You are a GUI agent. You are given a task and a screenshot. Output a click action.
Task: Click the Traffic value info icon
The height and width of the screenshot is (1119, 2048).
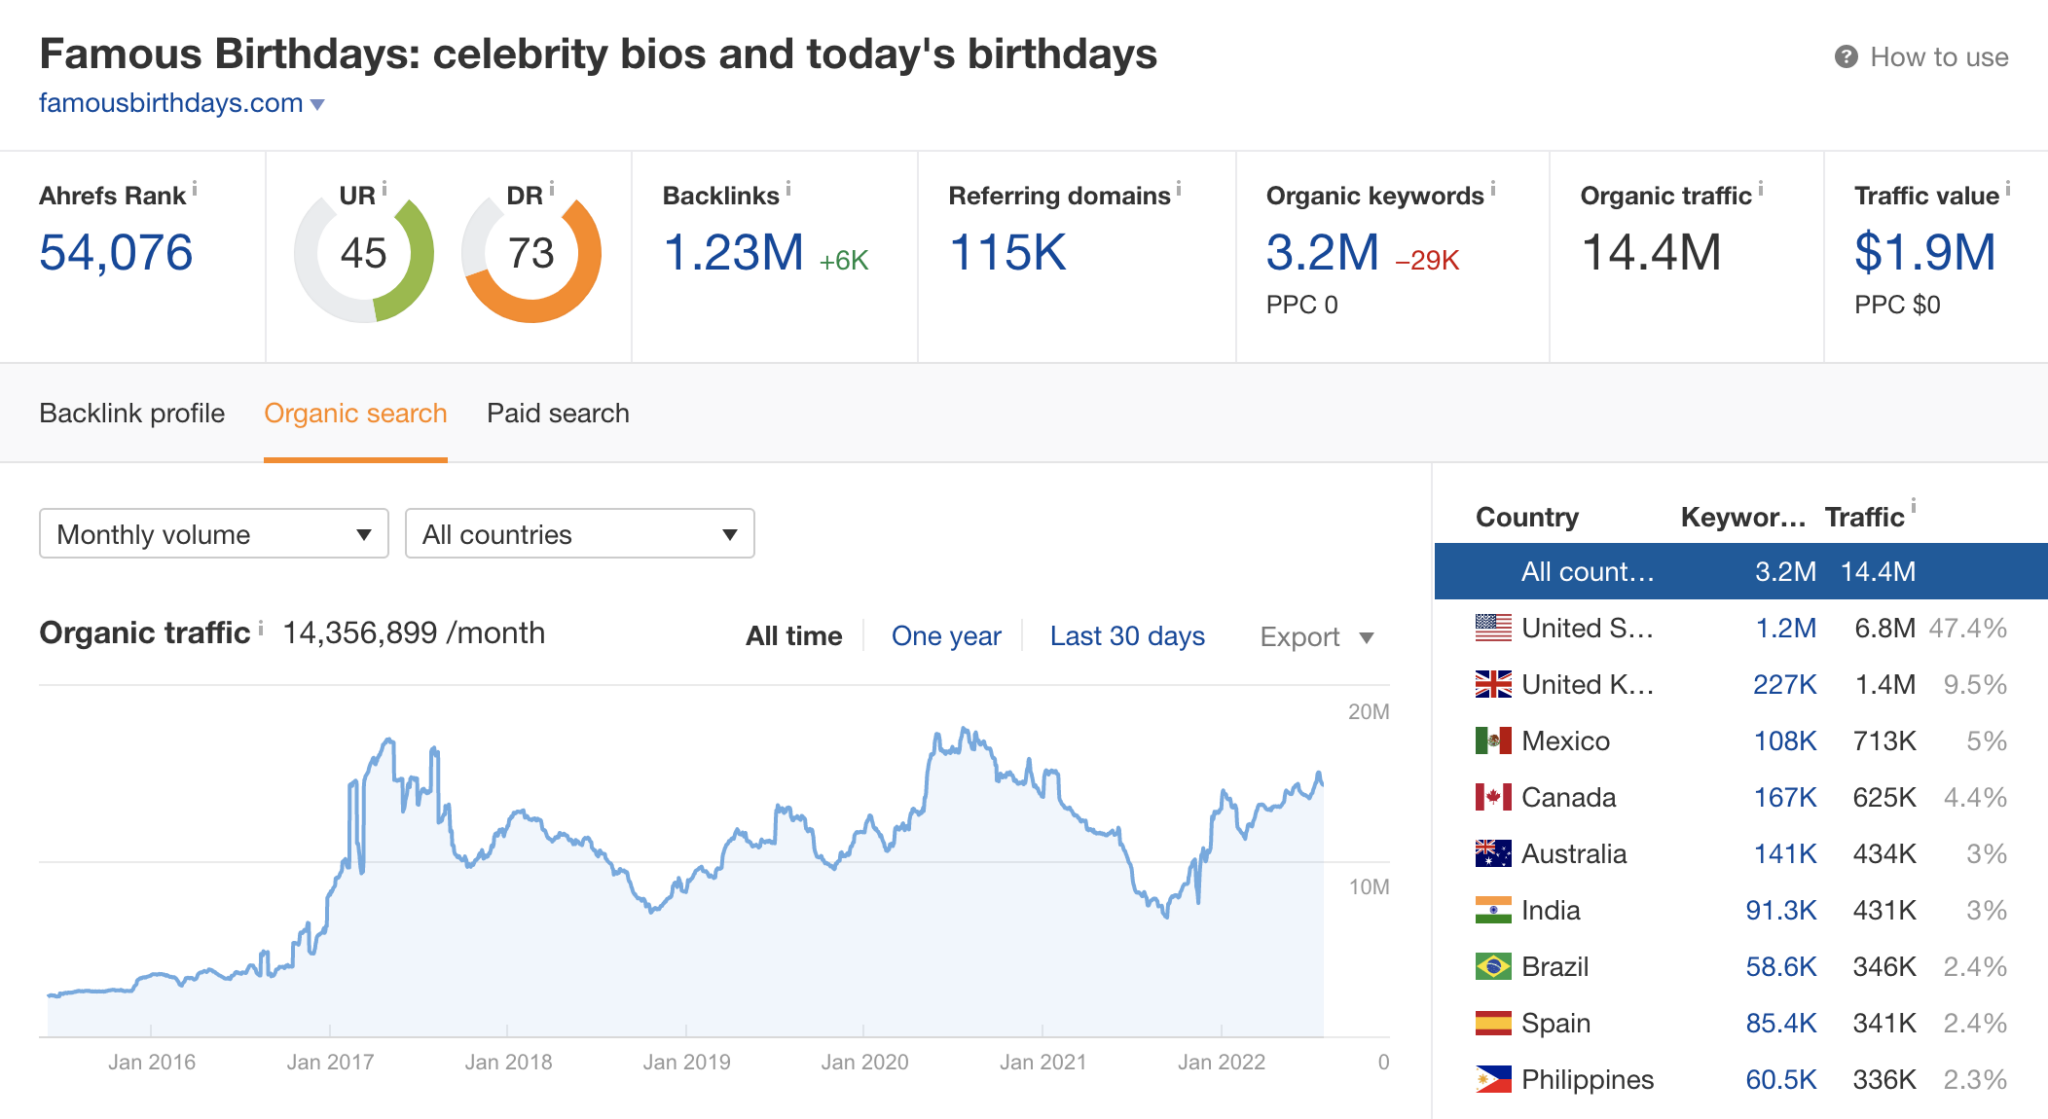[2008, 187]
